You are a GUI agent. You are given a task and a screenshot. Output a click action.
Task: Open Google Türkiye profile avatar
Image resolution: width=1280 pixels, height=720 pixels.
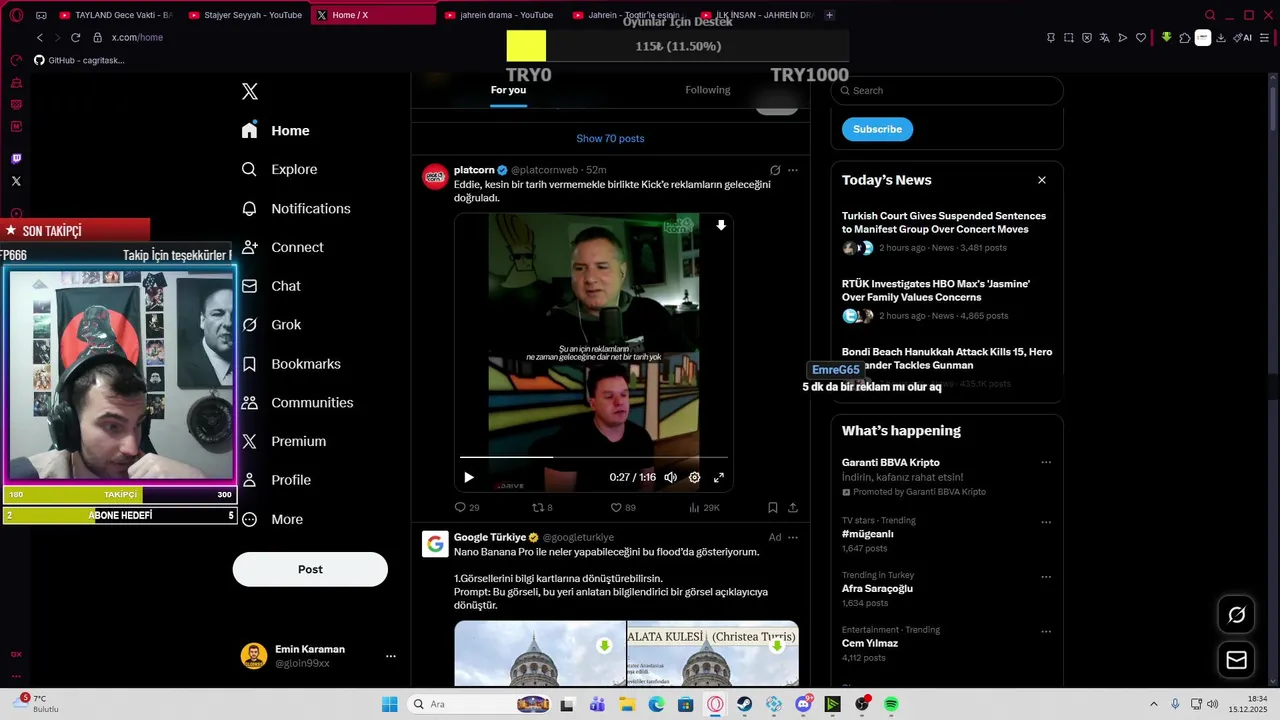[435, 544]
